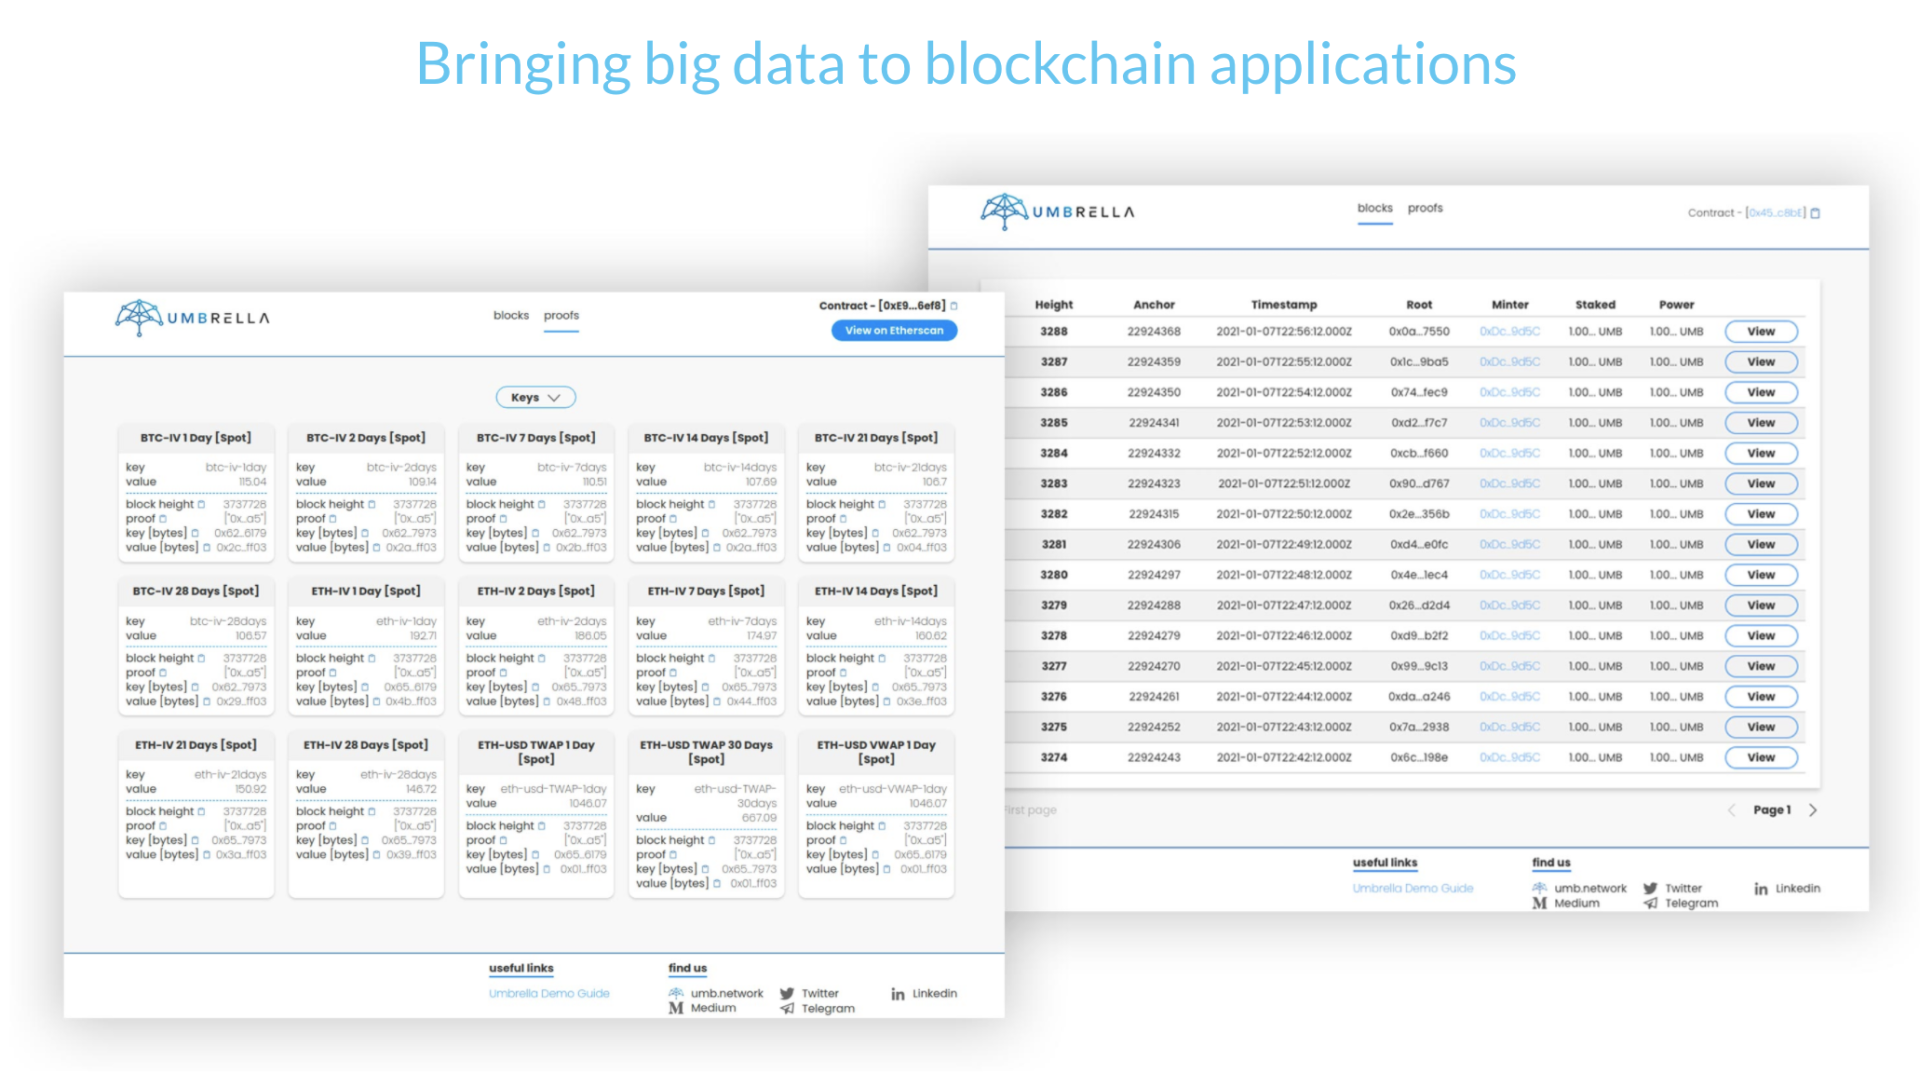Click the Umbrella logo in the blocks window
Image resolution: width=1920 pixels, height=1088 pixels.
[1058, 212]
